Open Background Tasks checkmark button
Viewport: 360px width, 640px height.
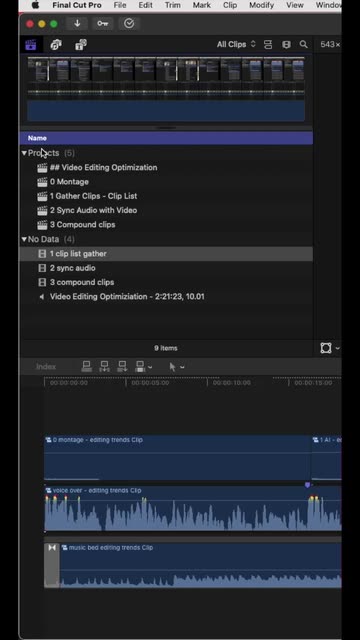[129, 24]
